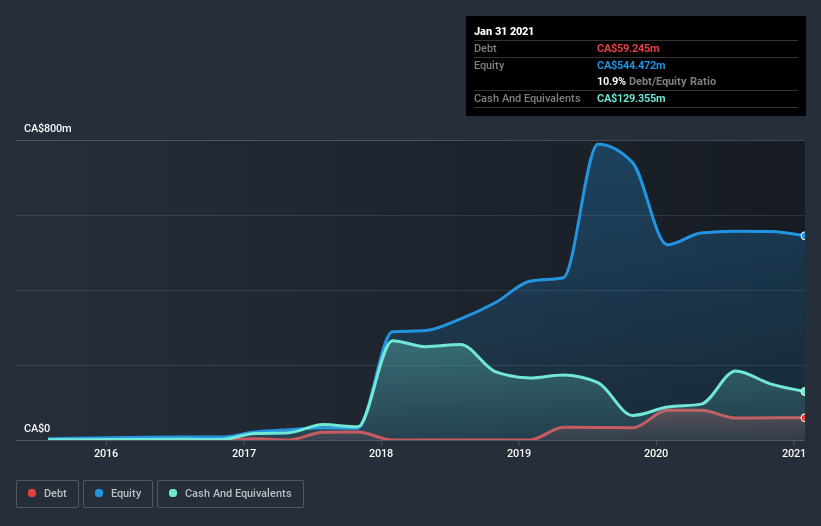Viewport: 821px width, 526px height.
Task: Click the Debt row label in tooltip
Action: pos(485,48)
